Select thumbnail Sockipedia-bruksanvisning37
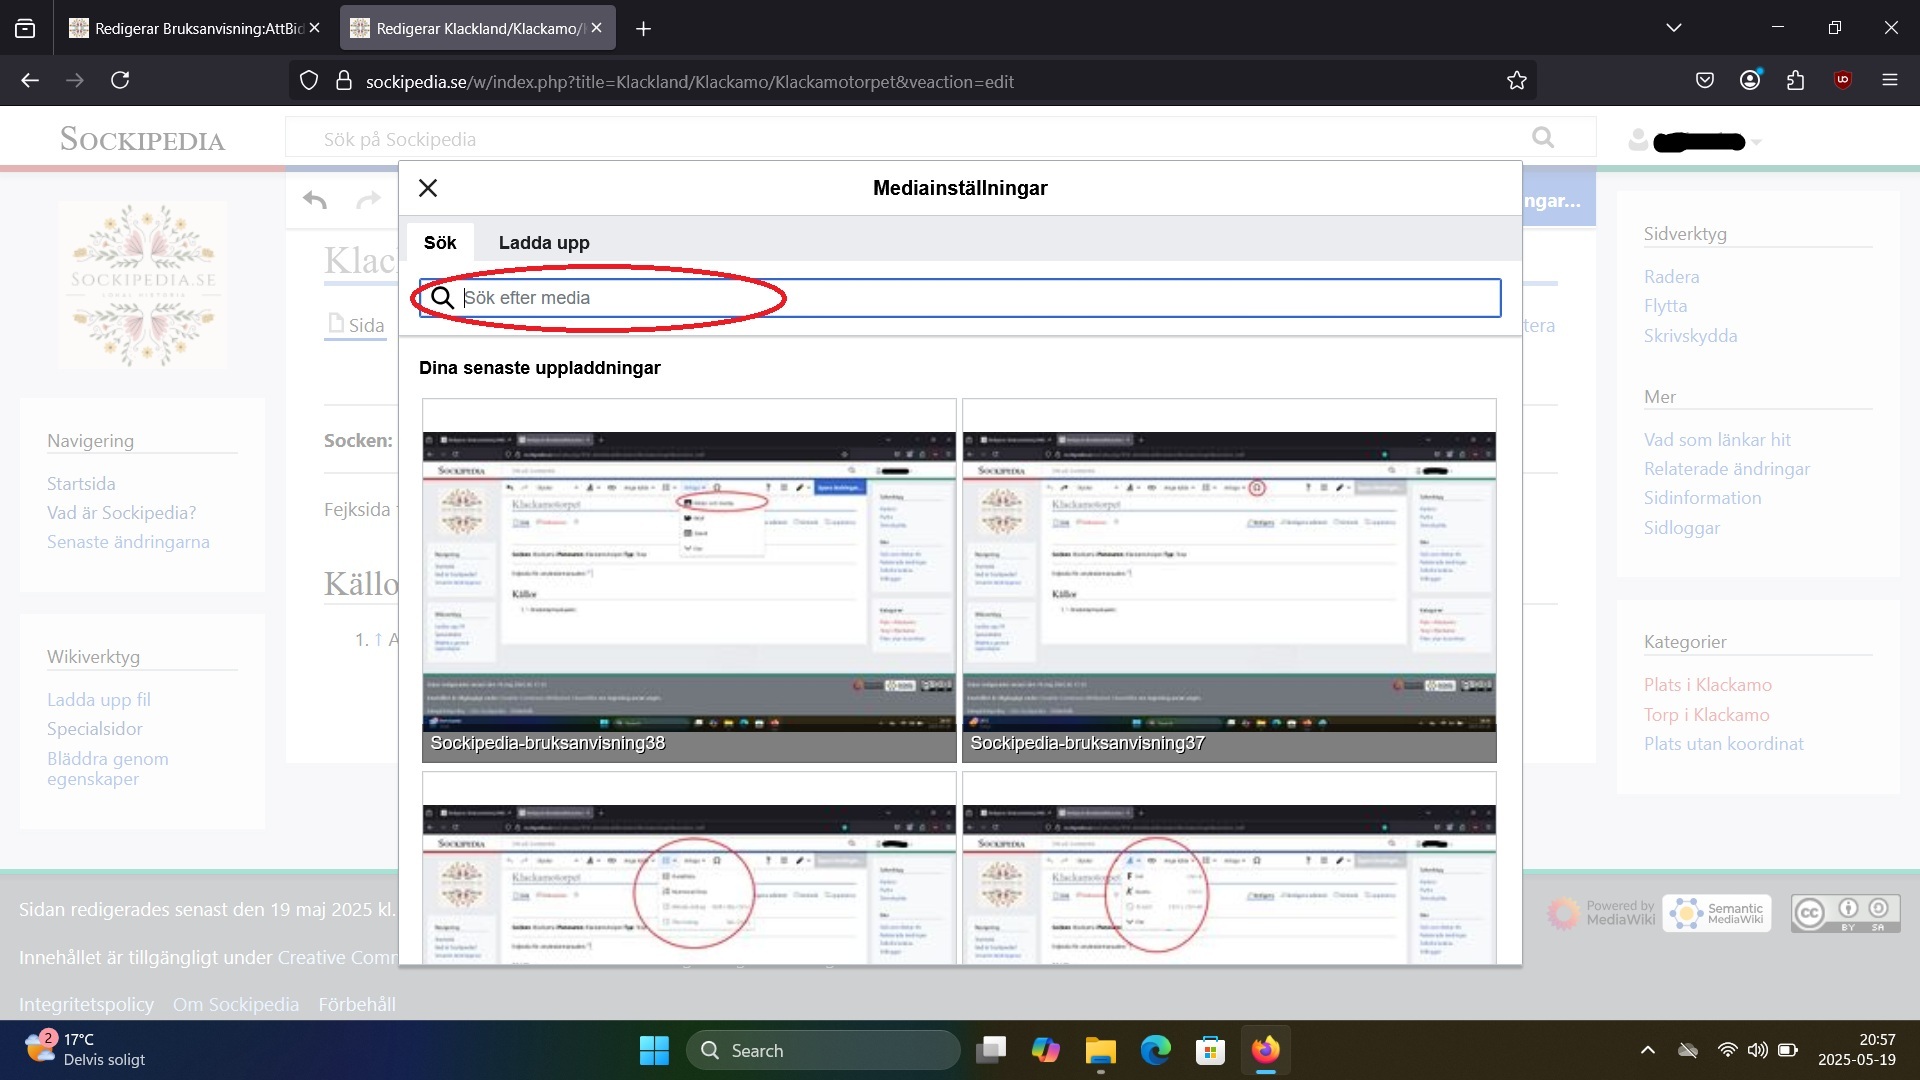Screen dimensions: 1920x1080 pyautogui.click(x=1229, y=580)
